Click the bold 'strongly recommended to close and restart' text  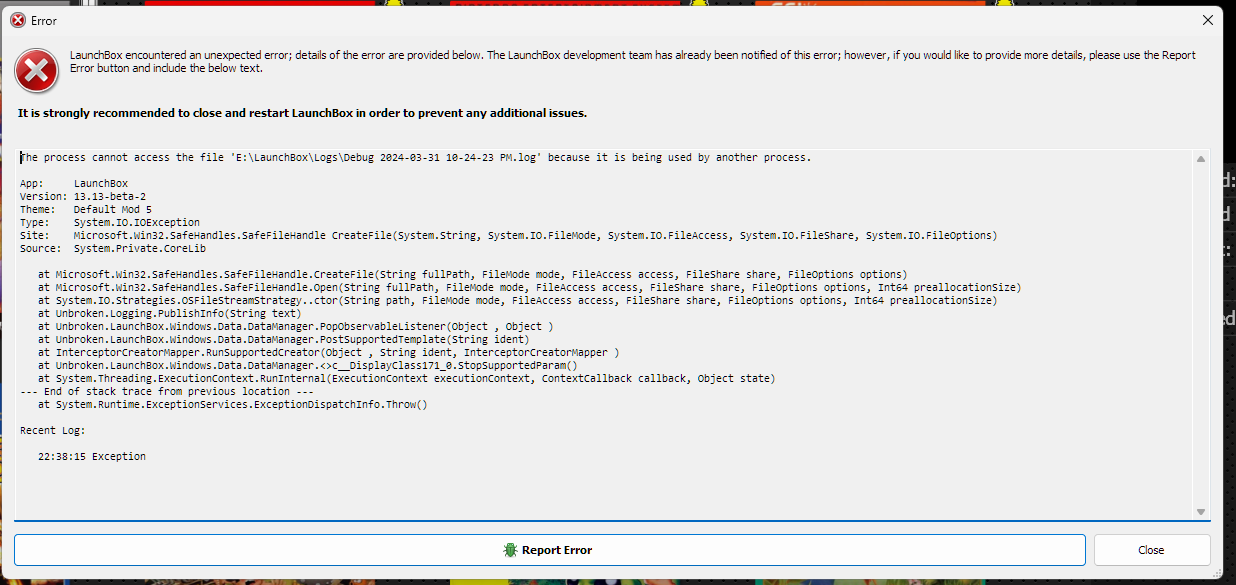click(303, 114)
